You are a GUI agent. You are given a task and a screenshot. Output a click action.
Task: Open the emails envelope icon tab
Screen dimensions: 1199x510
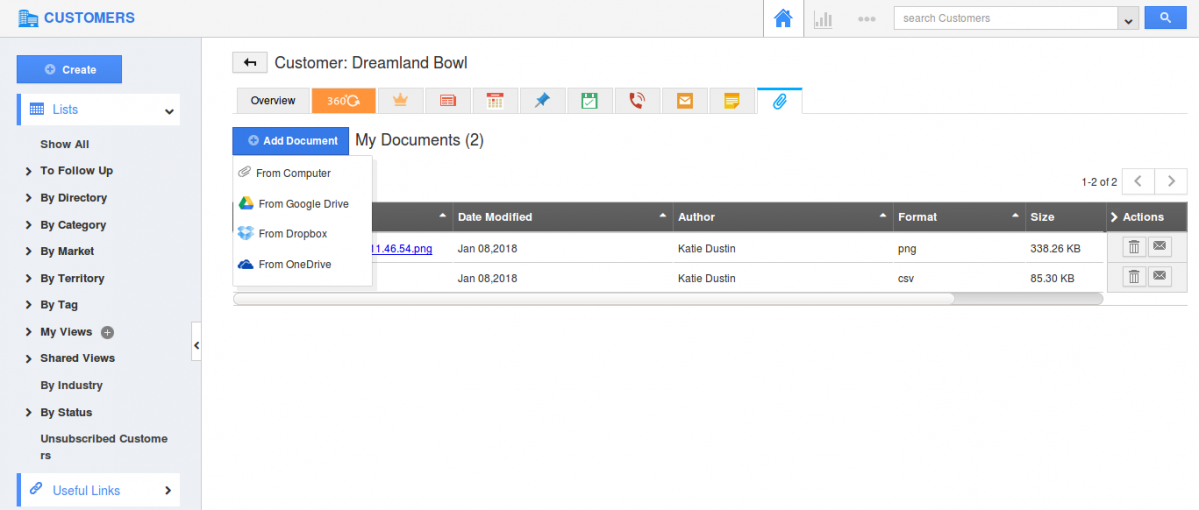click(x=684, y=101)
